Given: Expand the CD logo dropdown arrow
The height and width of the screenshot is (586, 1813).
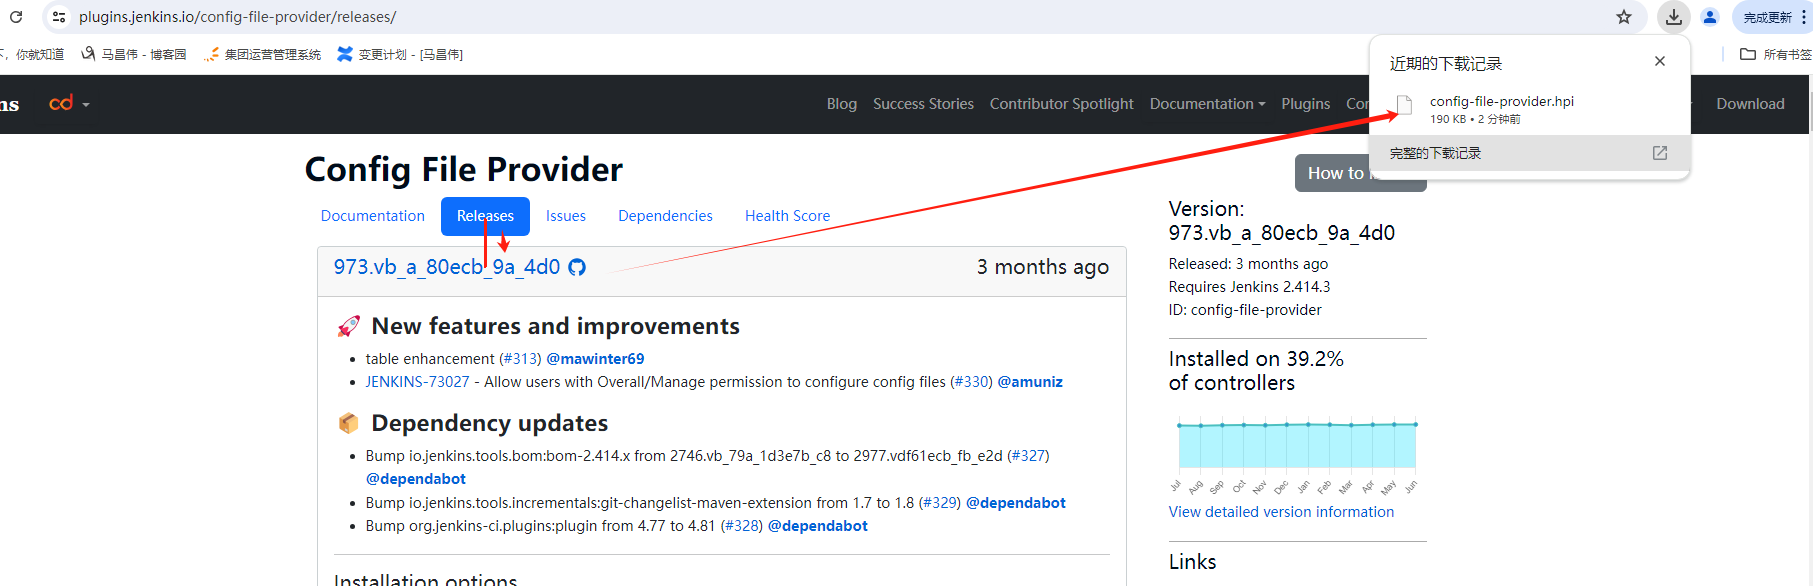Looking at the screenshot, I should (86, 105).
